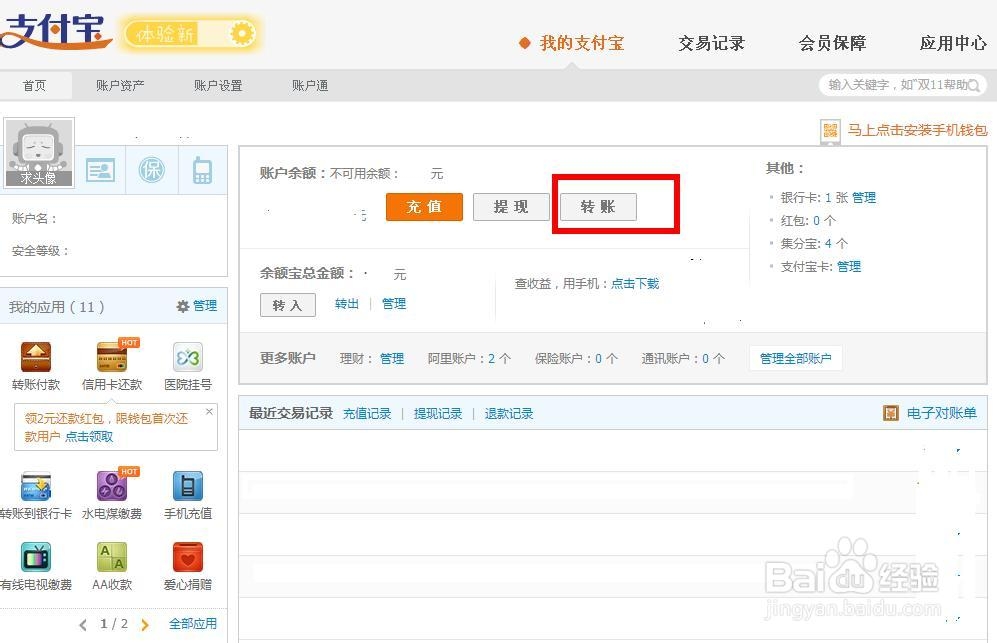The image size is (997, 643).
Task: Open the 应用中心 main tab
Action: [x=953, y=43]
